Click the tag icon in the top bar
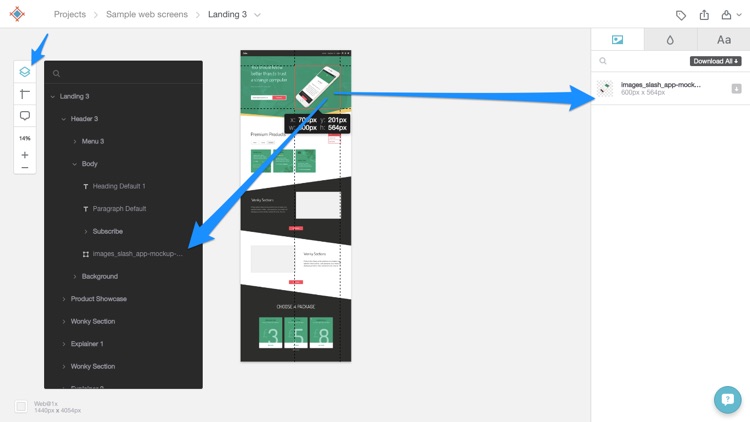The width and height of the screenshot is (750, 422). point(681,15)
